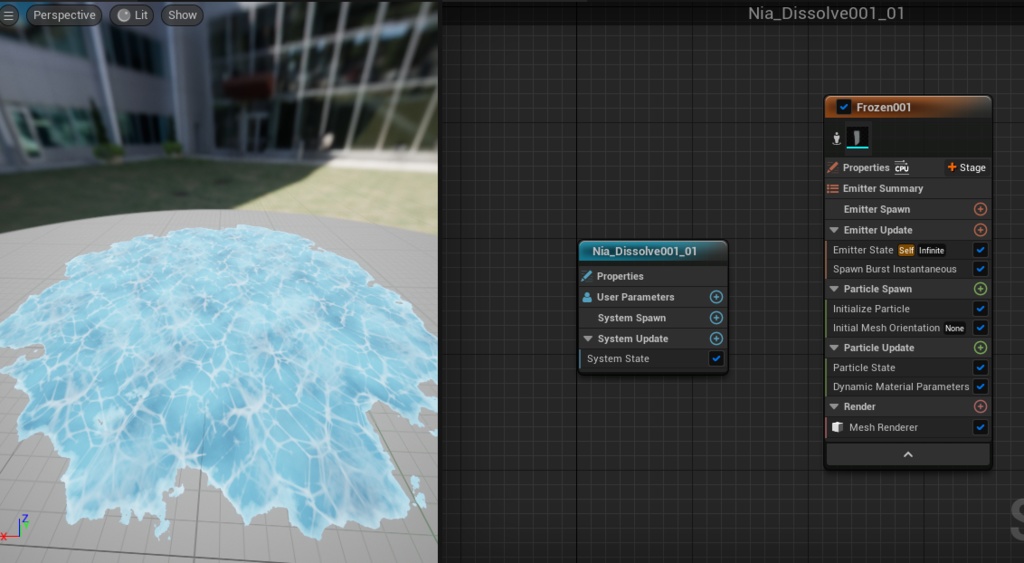Collapse the Particle Update section
This screenshot has height=563, width=1024.
click(834, 347)
